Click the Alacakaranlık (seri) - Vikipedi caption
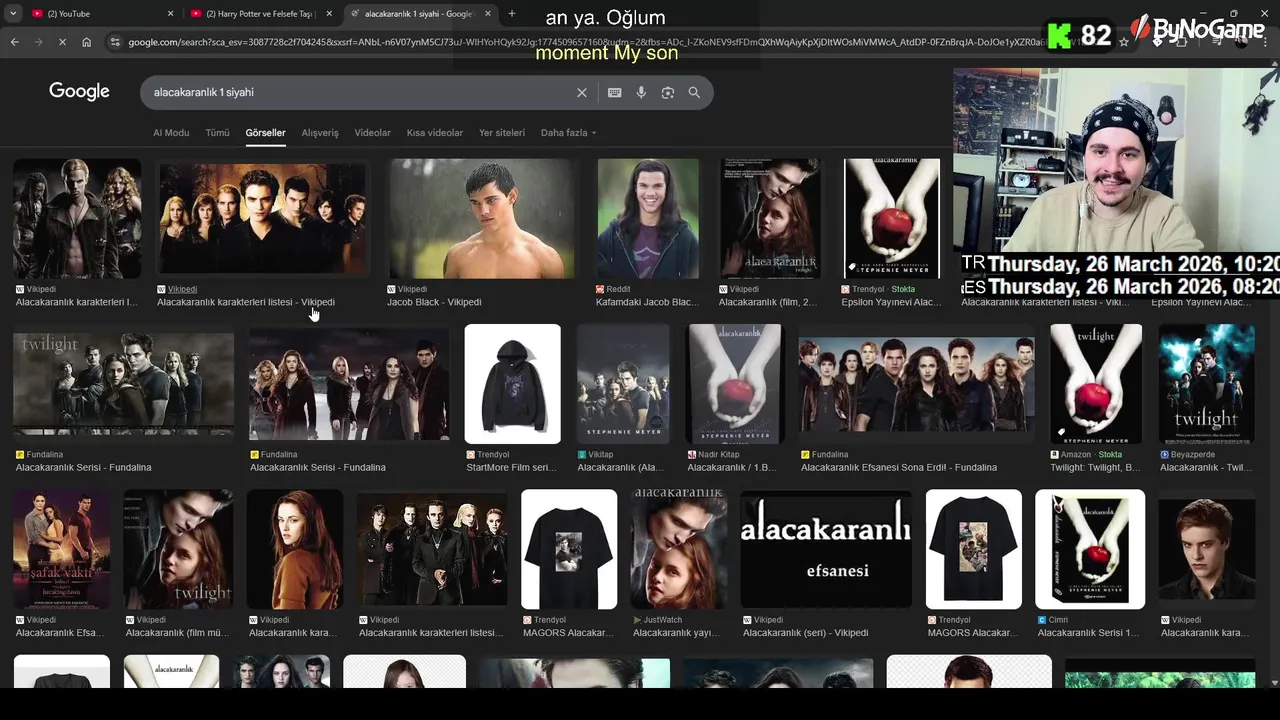The height and width of the screenshot is (720, 1280). pyautogui.click(x=805, y=633)
